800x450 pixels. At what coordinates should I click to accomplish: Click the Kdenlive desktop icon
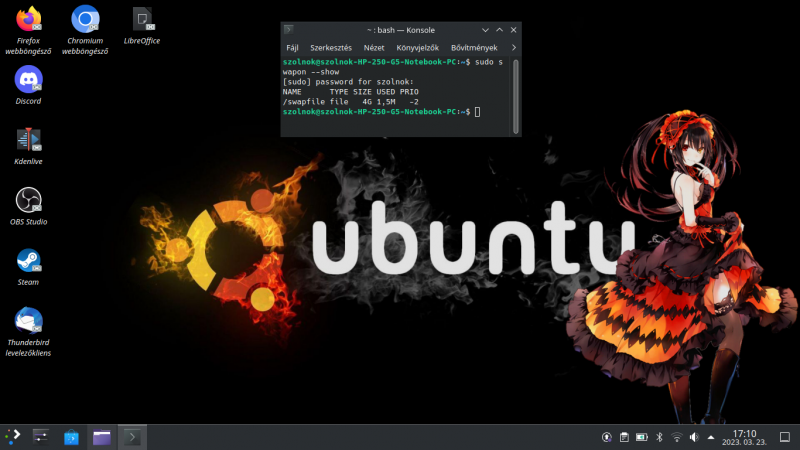pos(28,146)
